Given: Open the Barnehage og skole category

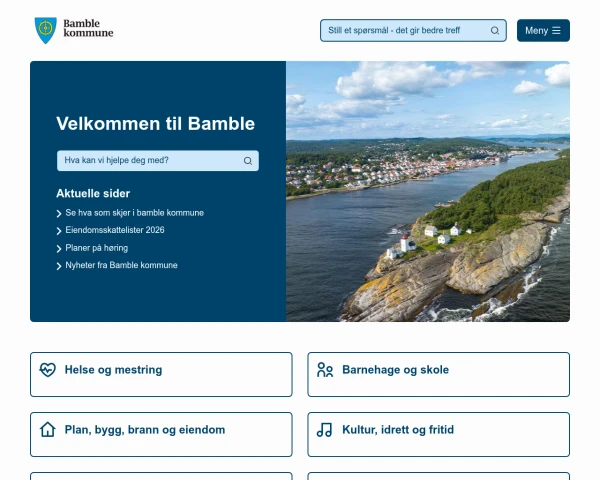Looking at the screenshot, I should [x=438, y=374].
